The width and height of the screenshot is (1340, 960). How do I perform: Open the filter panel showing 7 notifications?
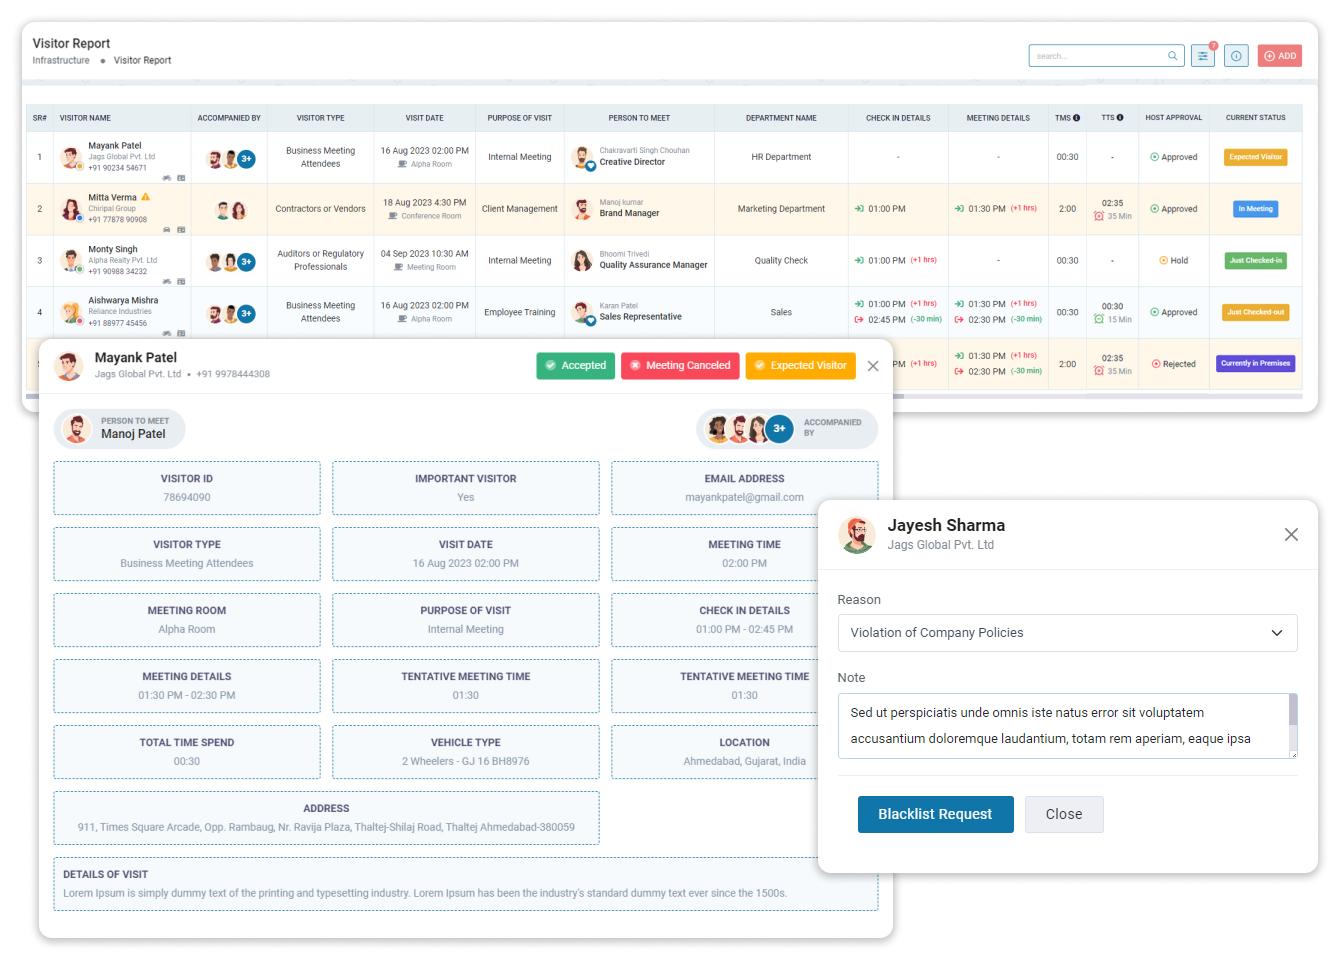(1202, 55)
